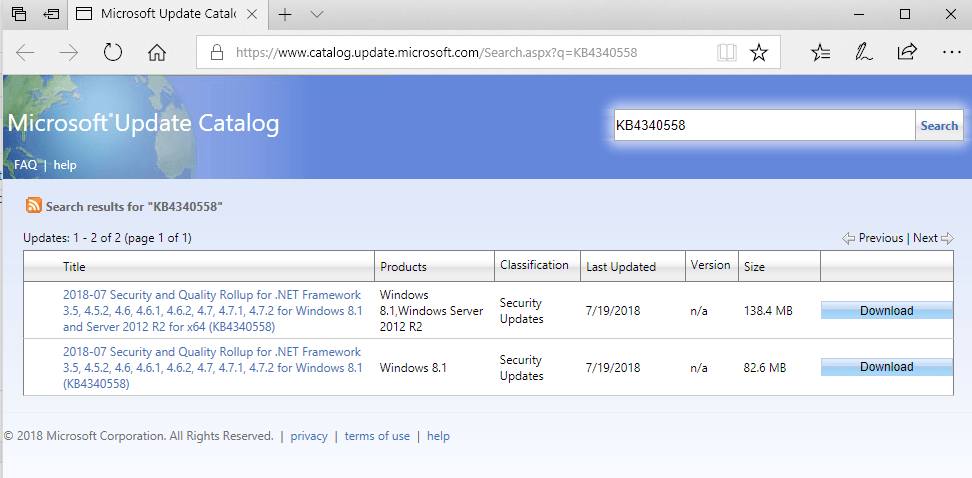Image resolution: width=972 pixels, height=478 pixels.
Task: Click '82.6 MB' size cell
Action: [x=765, y=368]
